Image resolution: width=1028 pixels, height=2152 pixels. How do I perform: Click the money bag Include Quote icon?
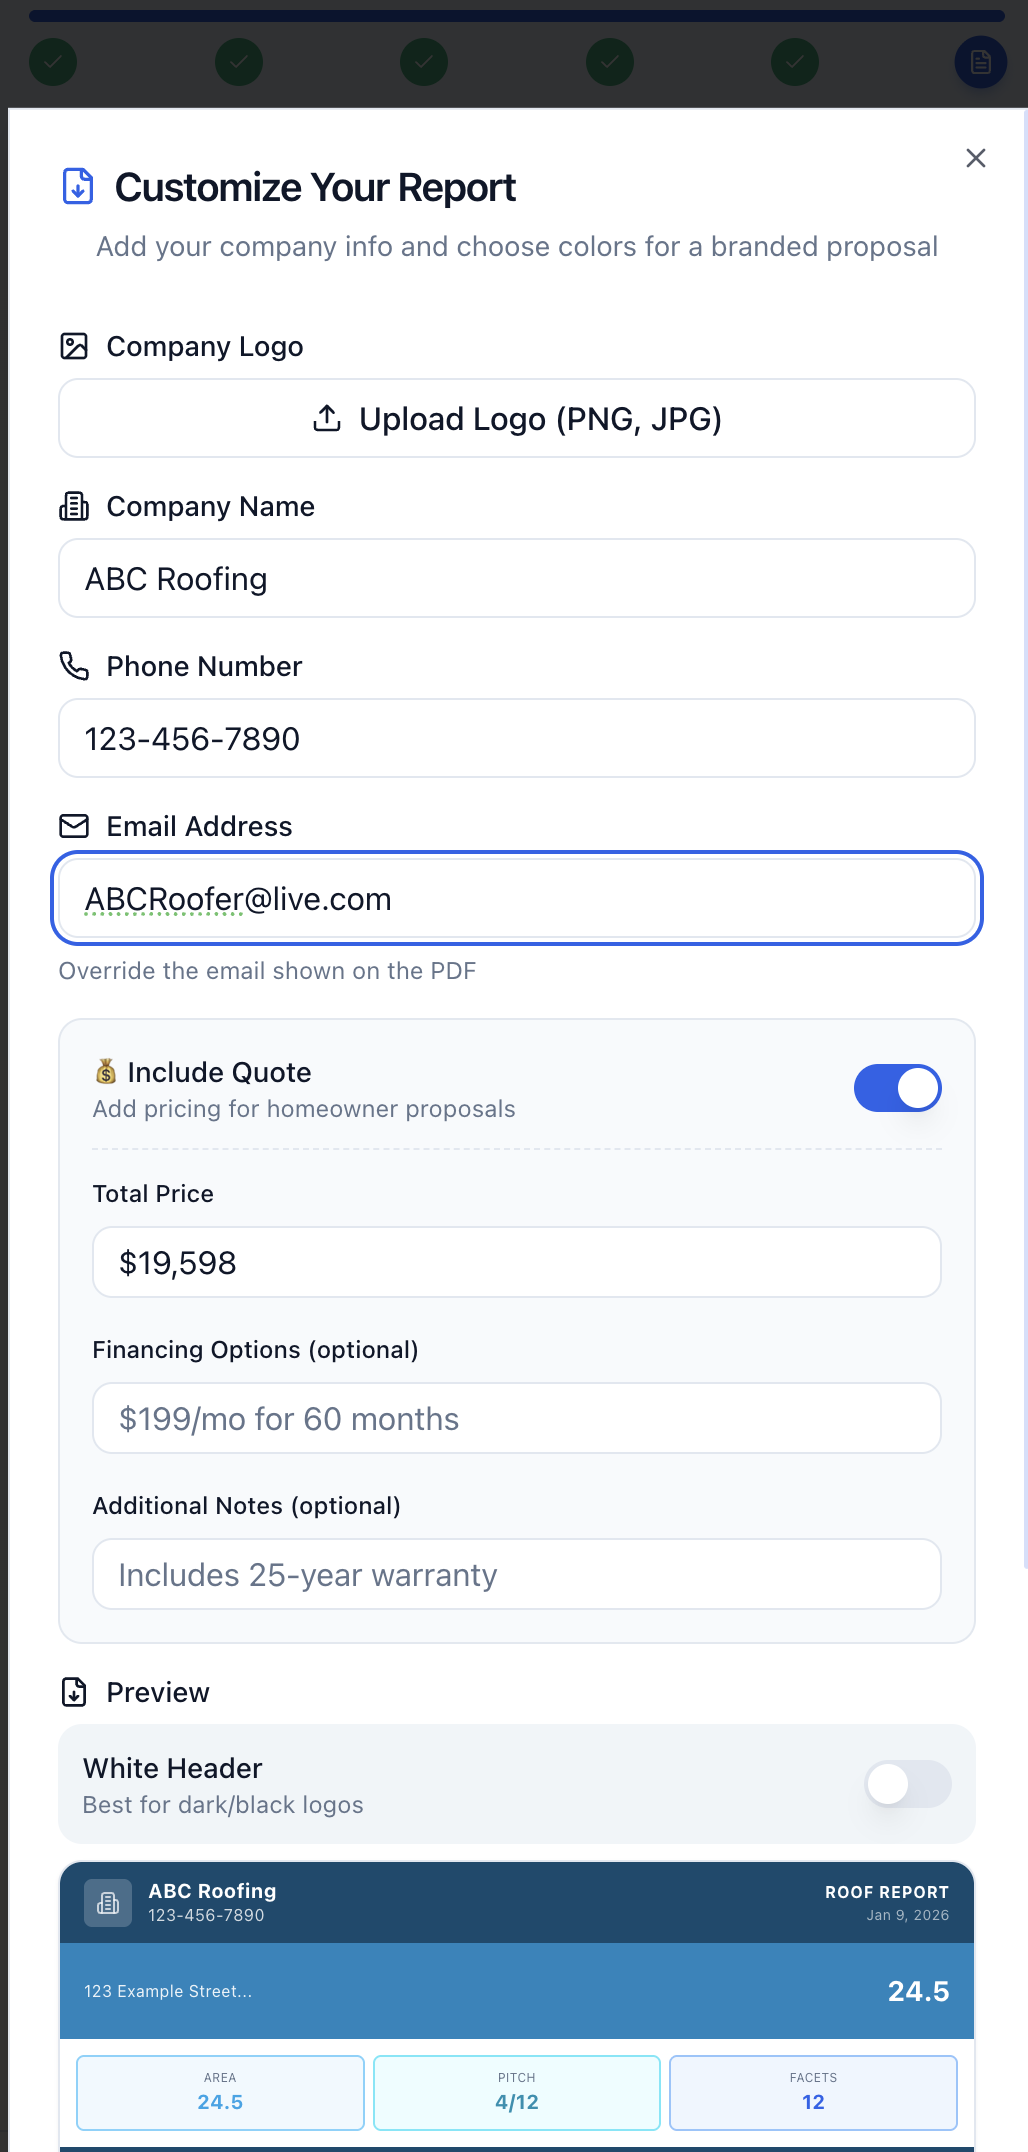(106, 1072)
